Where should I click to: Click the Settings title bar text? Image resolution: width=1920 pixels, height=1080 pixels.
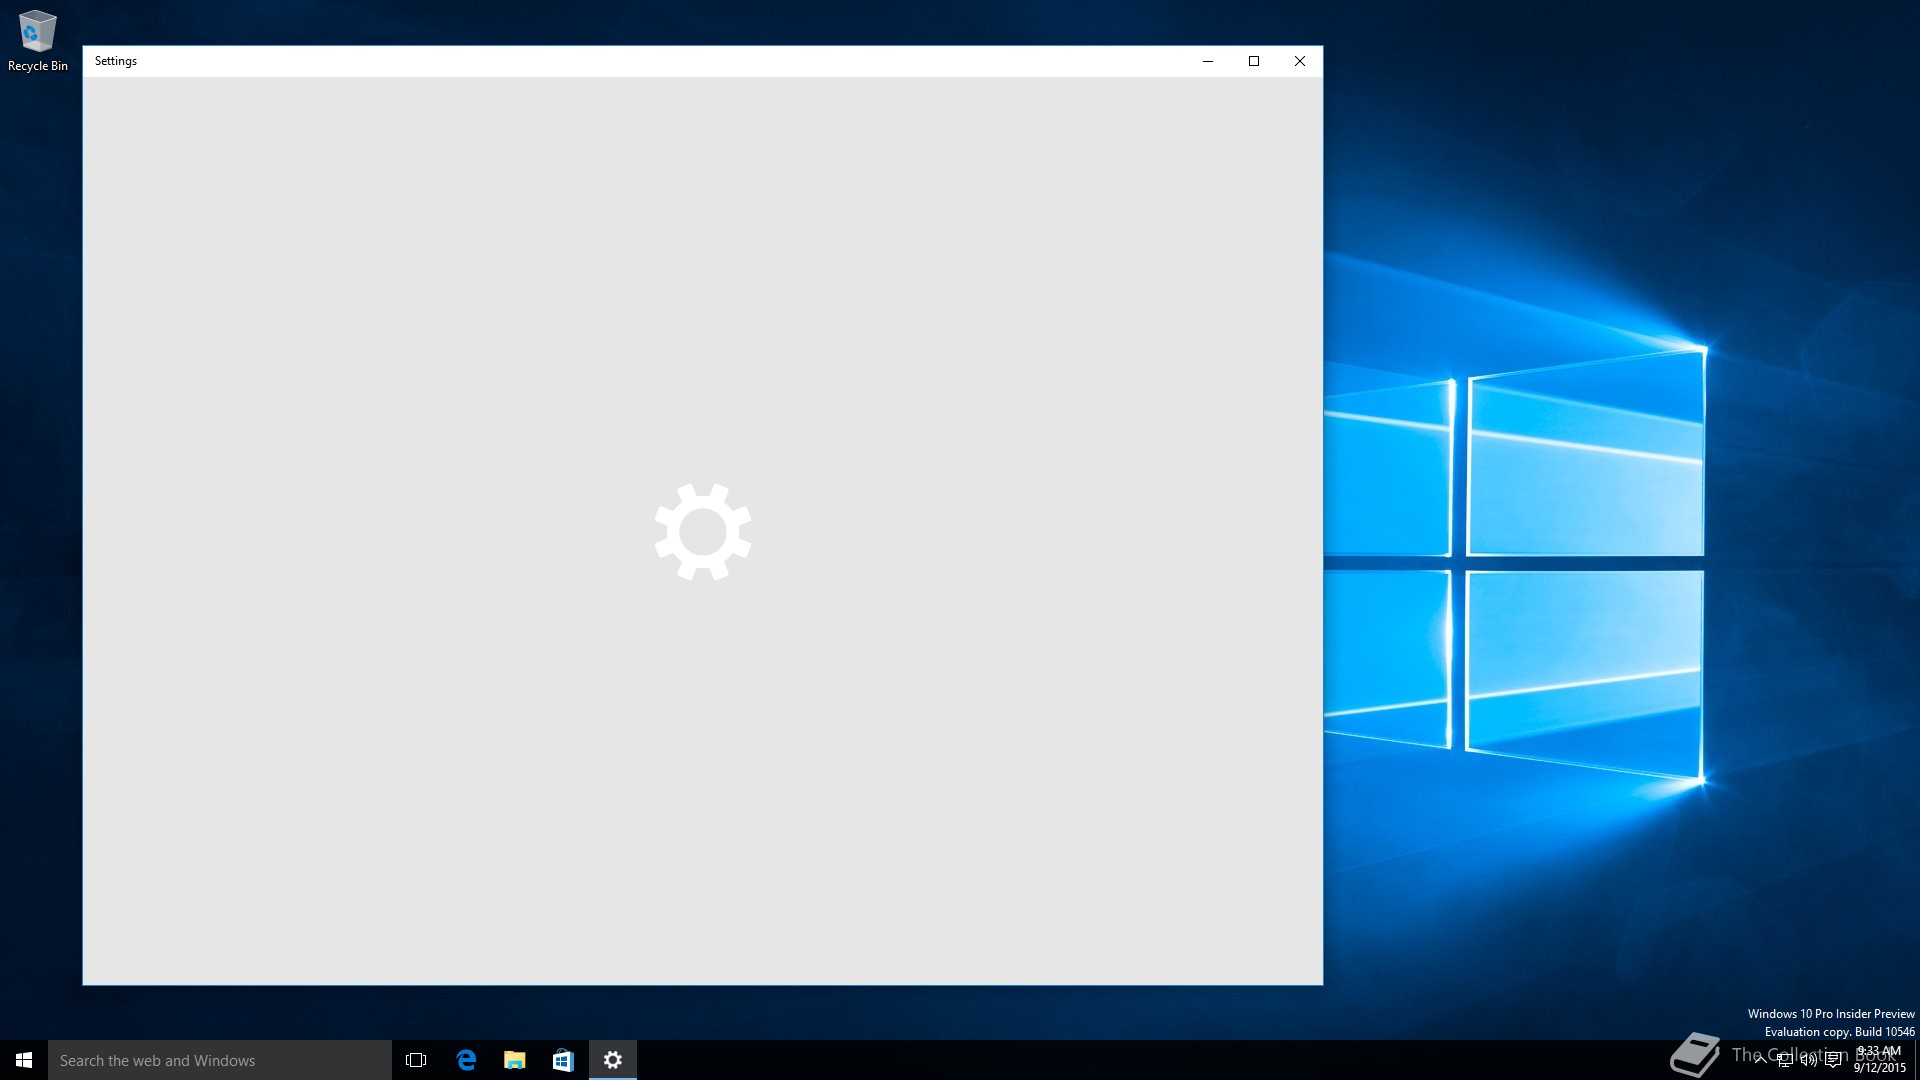pos(116,61)
